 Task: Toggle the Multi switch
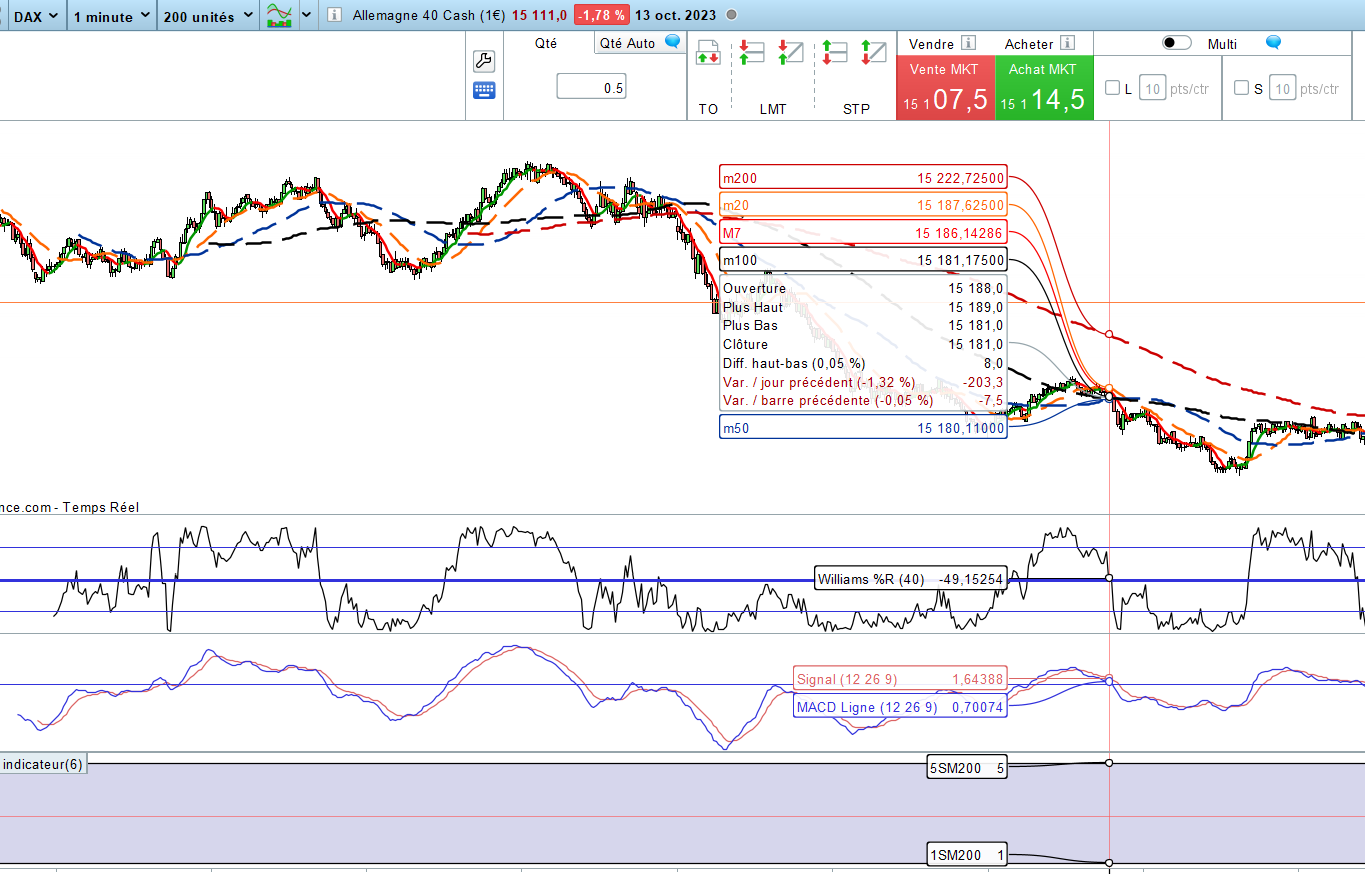[x=1177, y=43]
